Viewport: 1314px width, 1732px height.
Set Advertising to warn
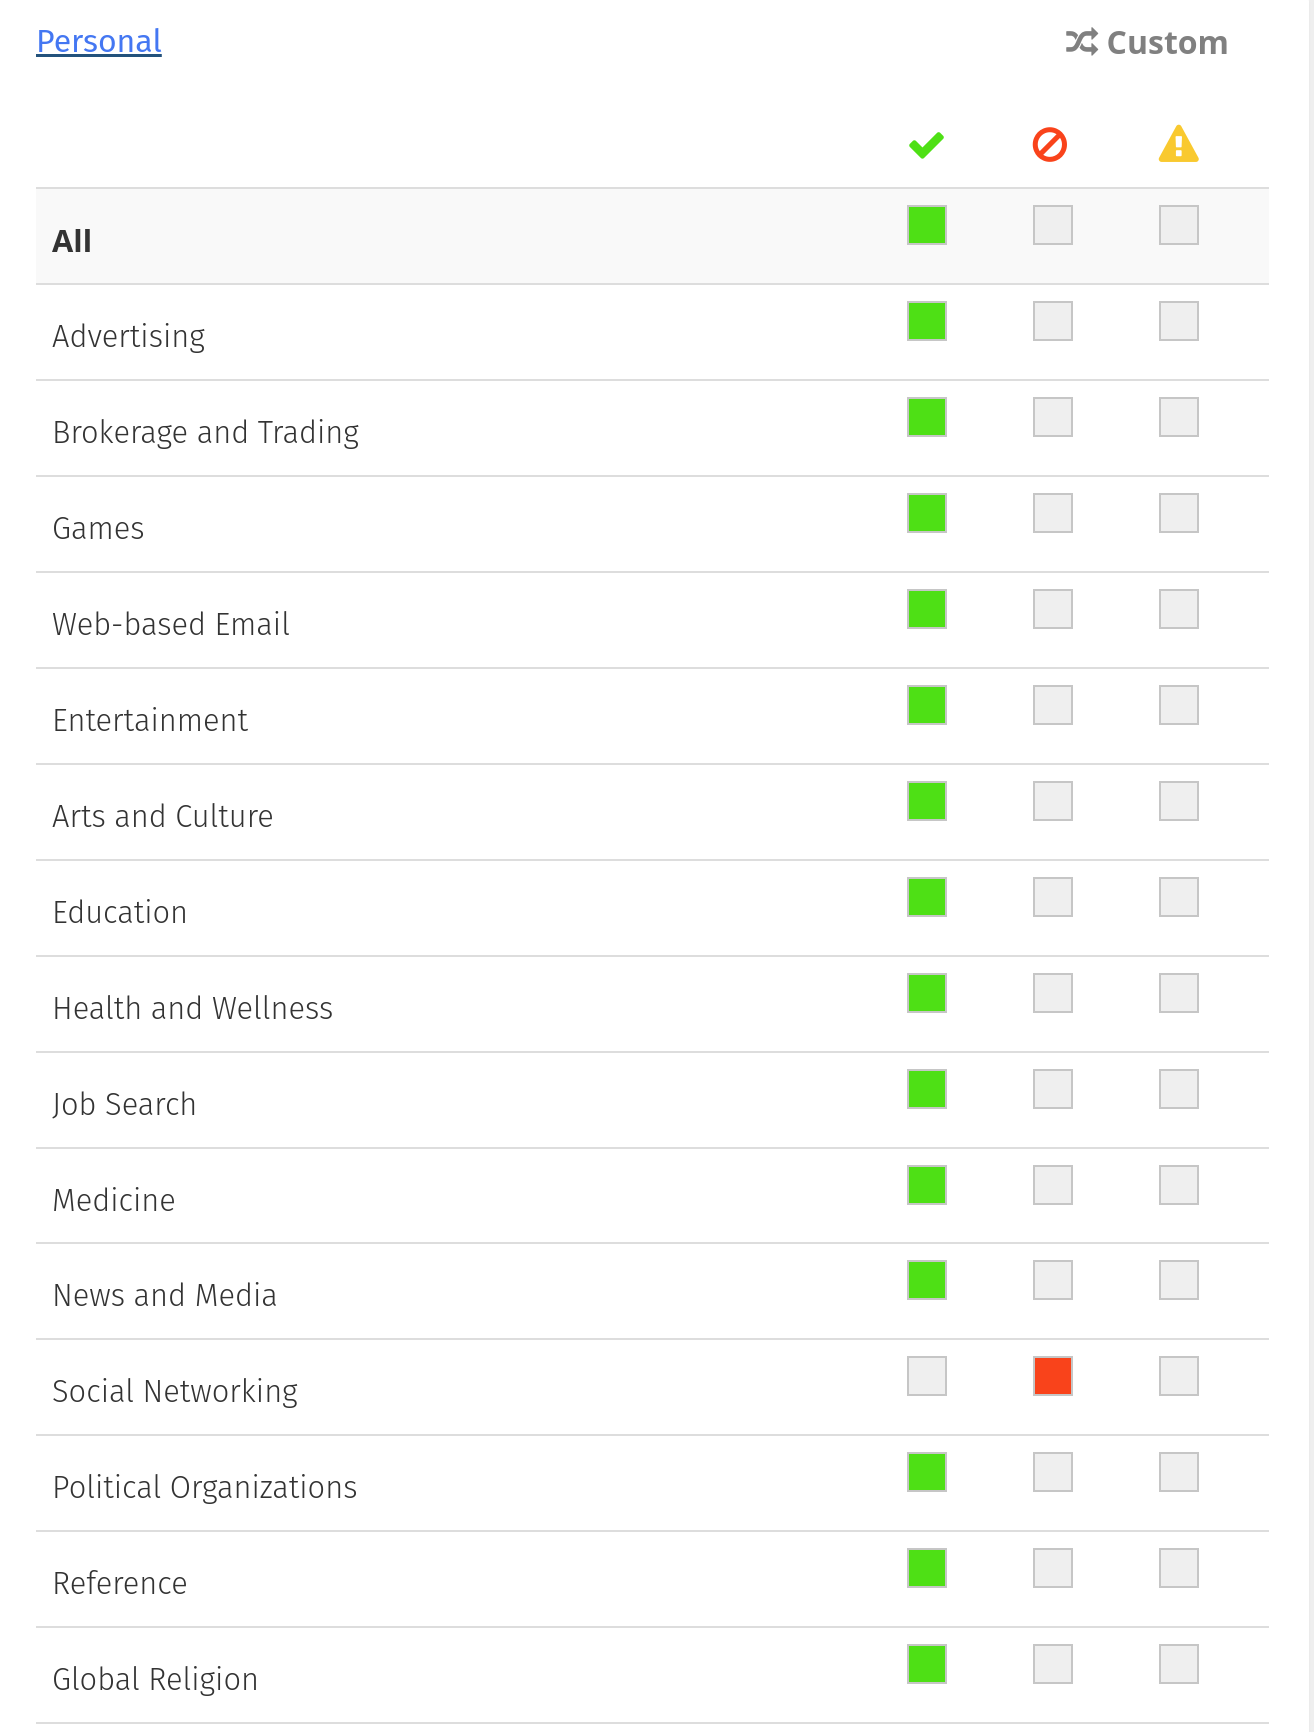click(1178, 321)
